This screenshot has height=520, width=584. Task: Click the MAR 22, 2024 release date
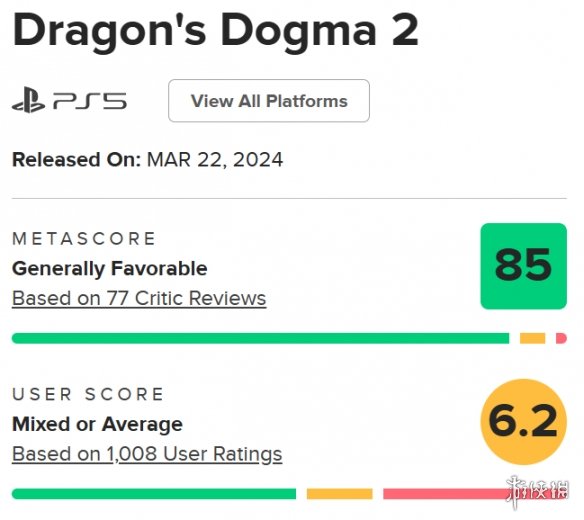215,160
